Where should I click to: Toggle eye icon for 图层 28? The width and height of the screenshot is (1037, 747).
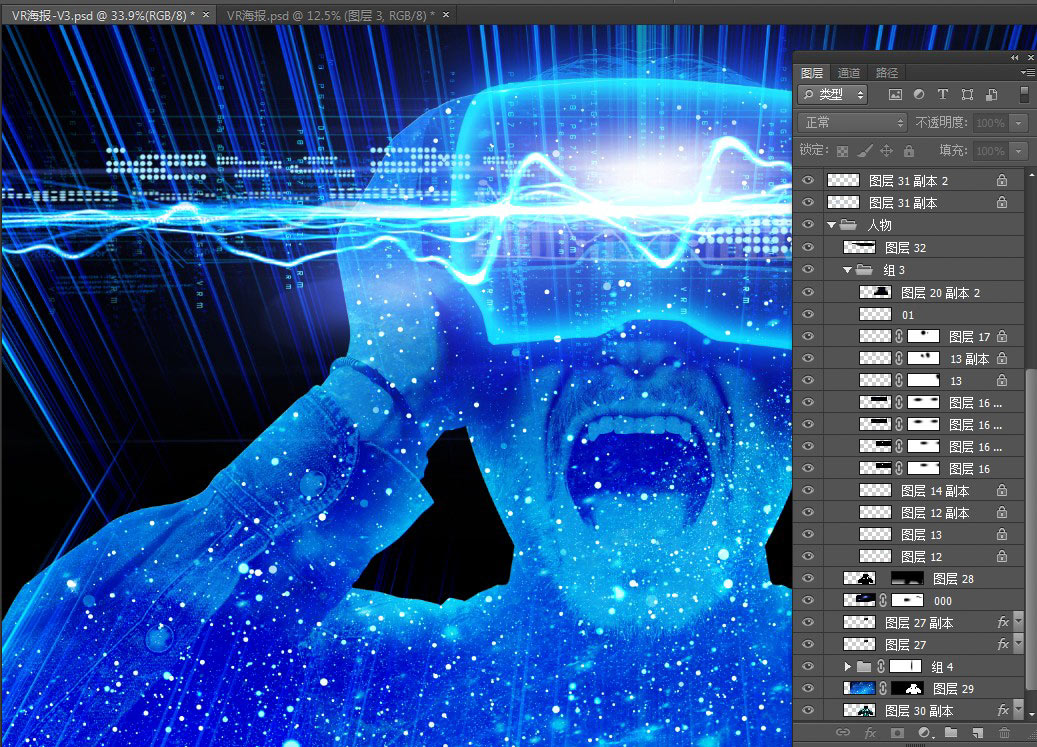[808, 578]
